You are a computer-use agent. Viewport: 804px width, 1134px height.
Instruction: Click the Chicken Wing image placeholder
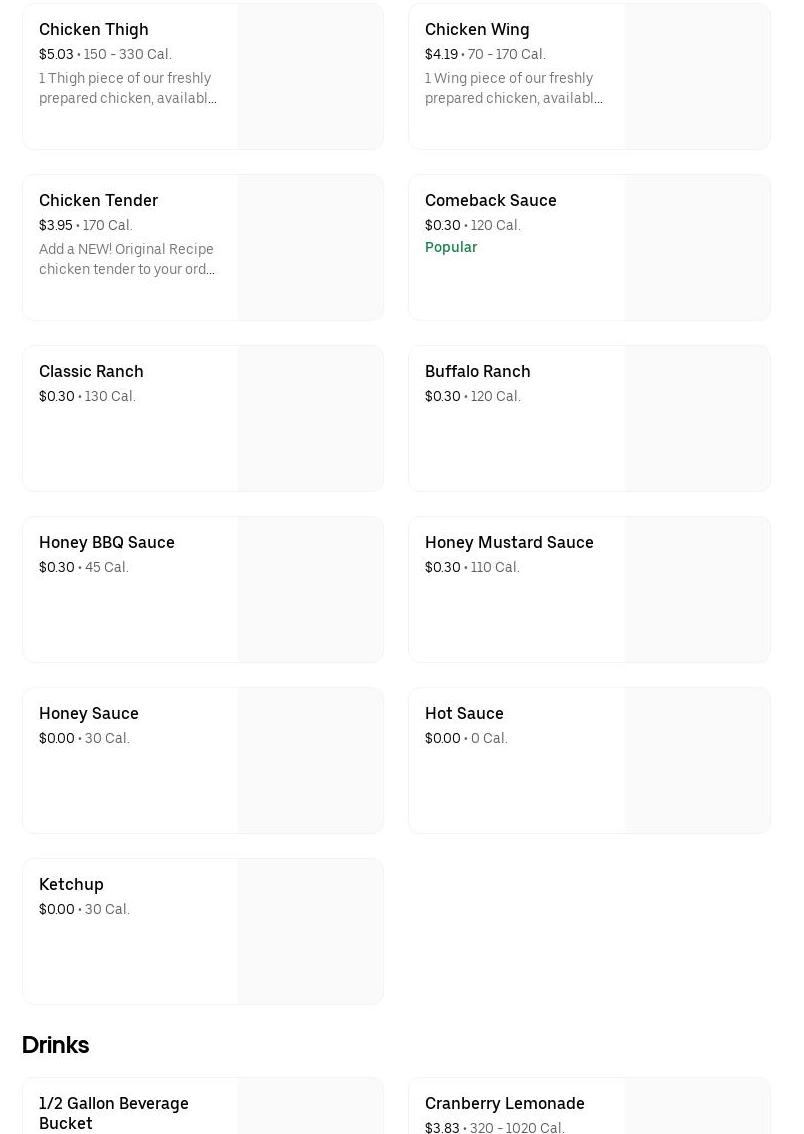(x=697, y=76)
